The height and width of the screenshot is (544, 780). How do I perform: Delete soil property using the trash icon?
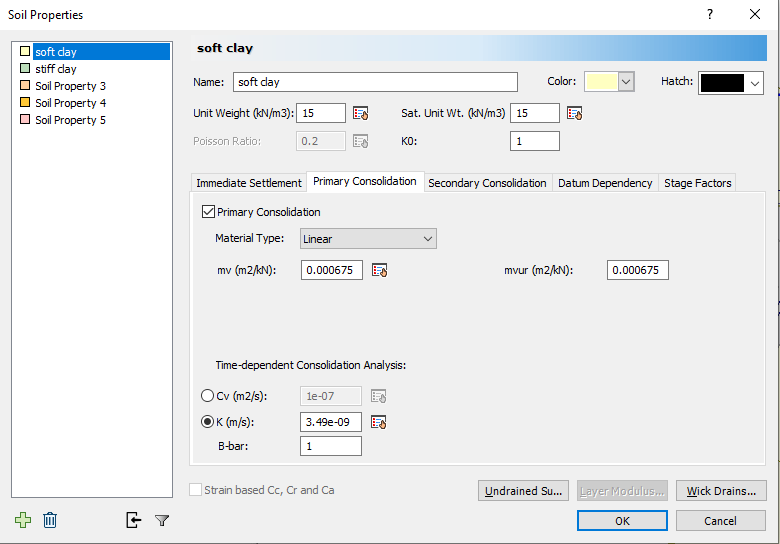(x=50, y=520)
